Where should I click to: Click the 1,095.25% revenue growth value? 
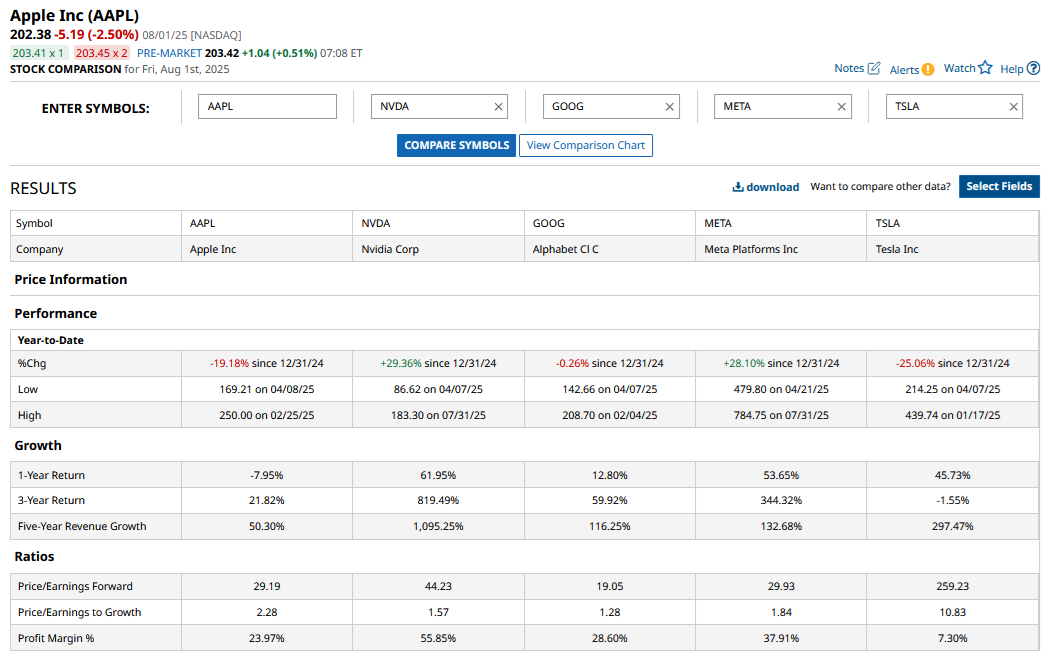click(438, 526)
